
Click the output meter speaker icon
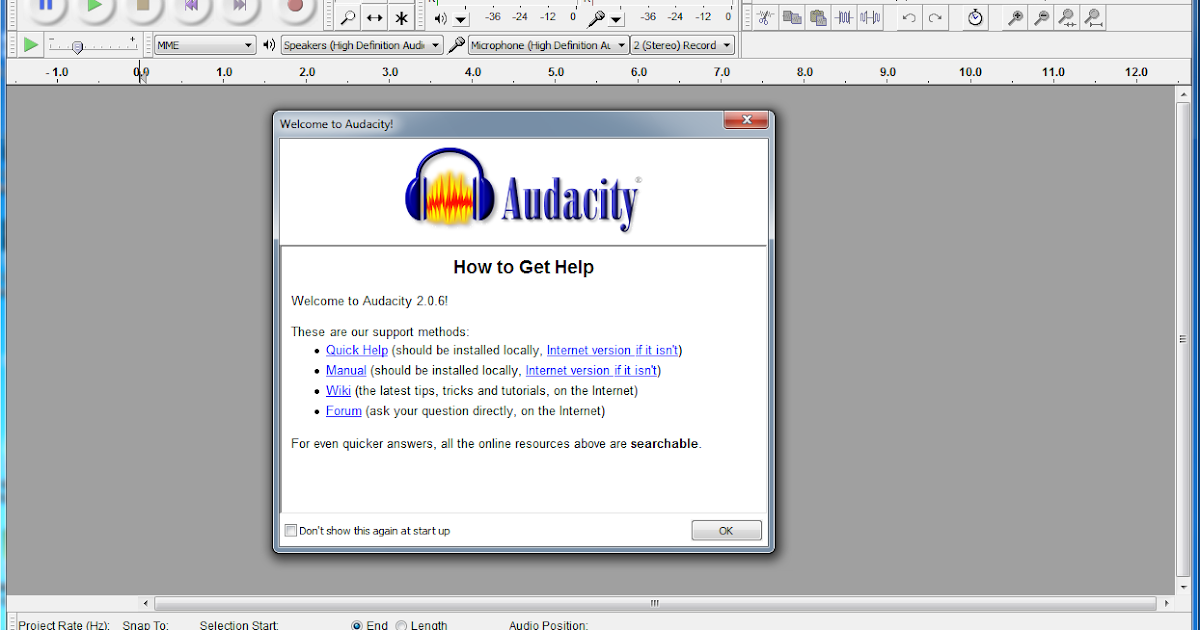[441, 18]
